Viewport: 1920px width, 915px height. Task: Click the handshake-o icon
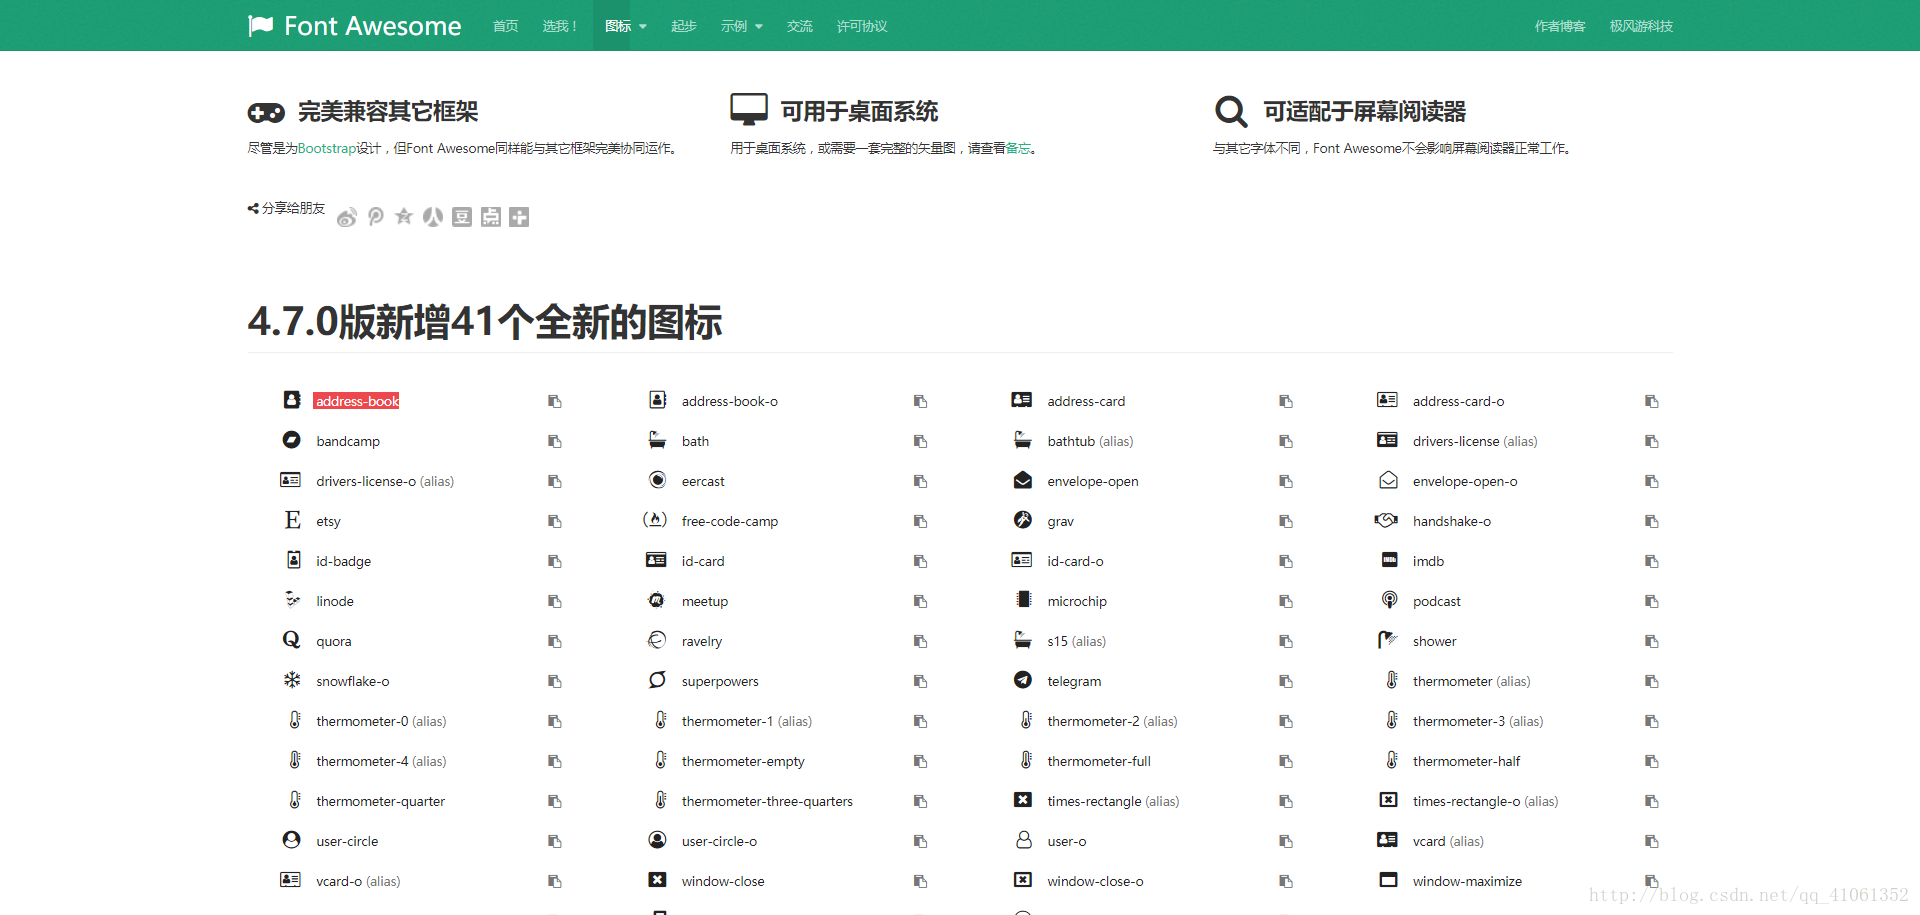pos(1386,520)
